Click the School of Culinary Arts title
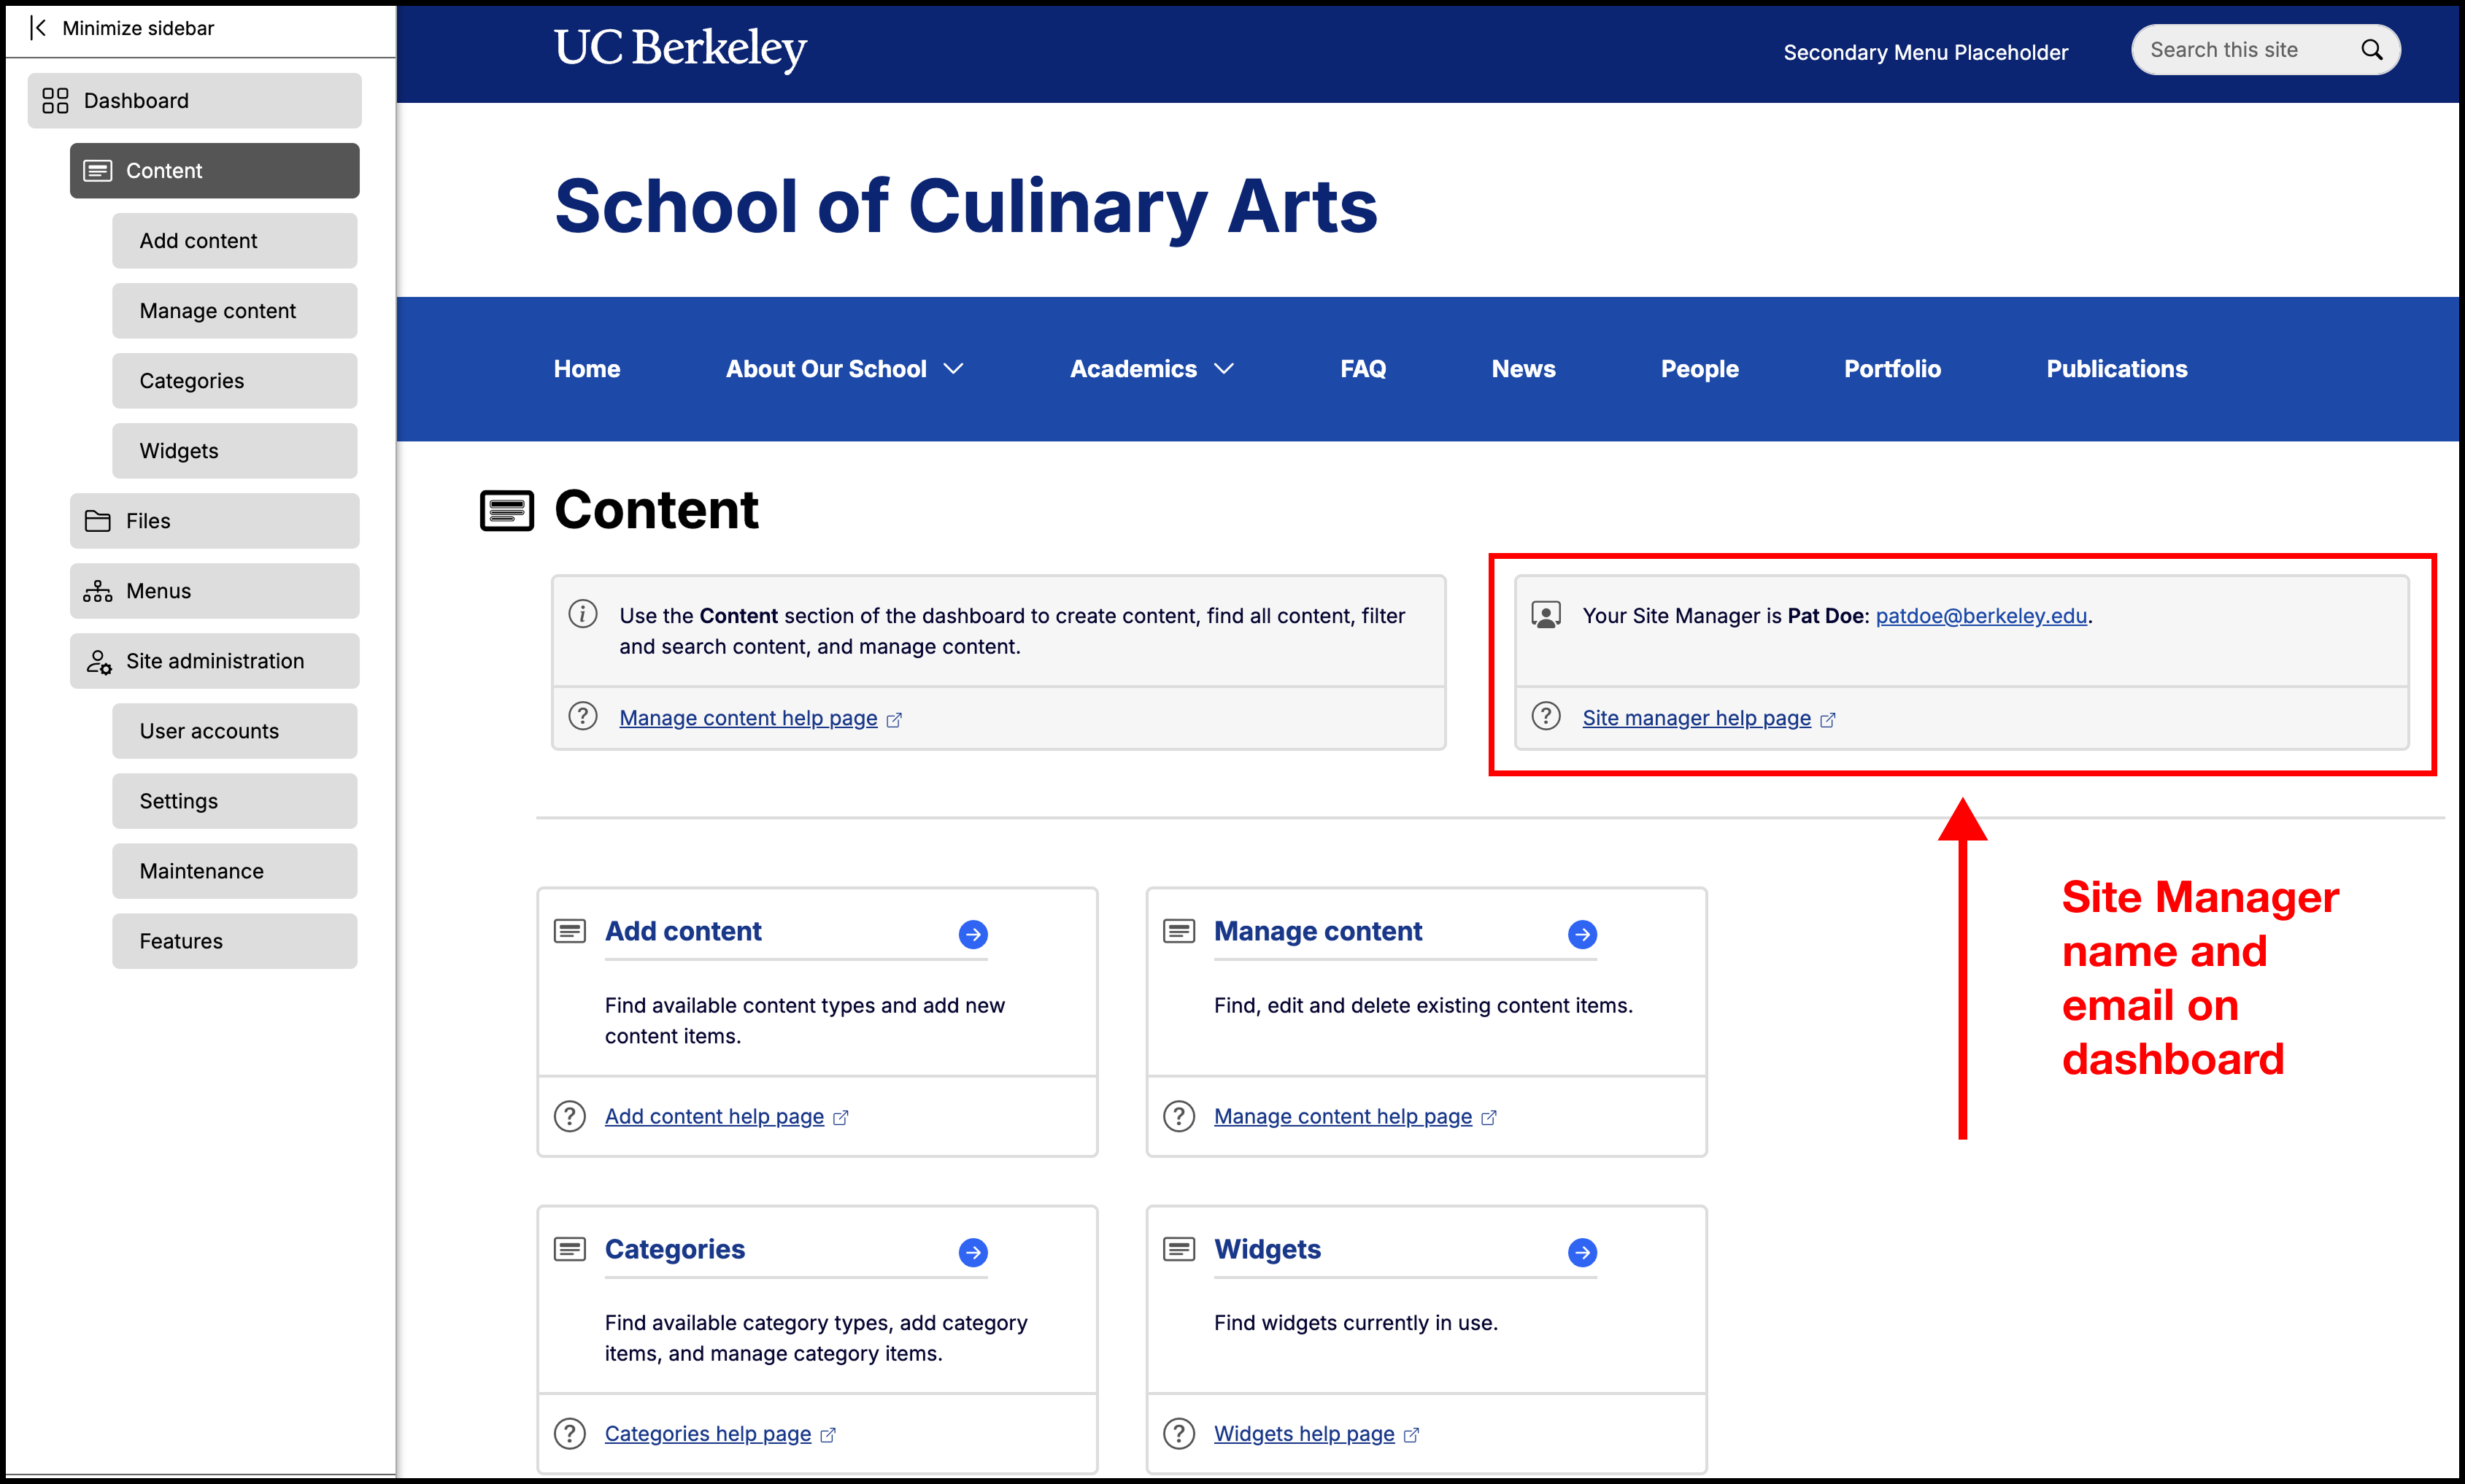Screen dimensions: 2465x1484 click(966, 206)
